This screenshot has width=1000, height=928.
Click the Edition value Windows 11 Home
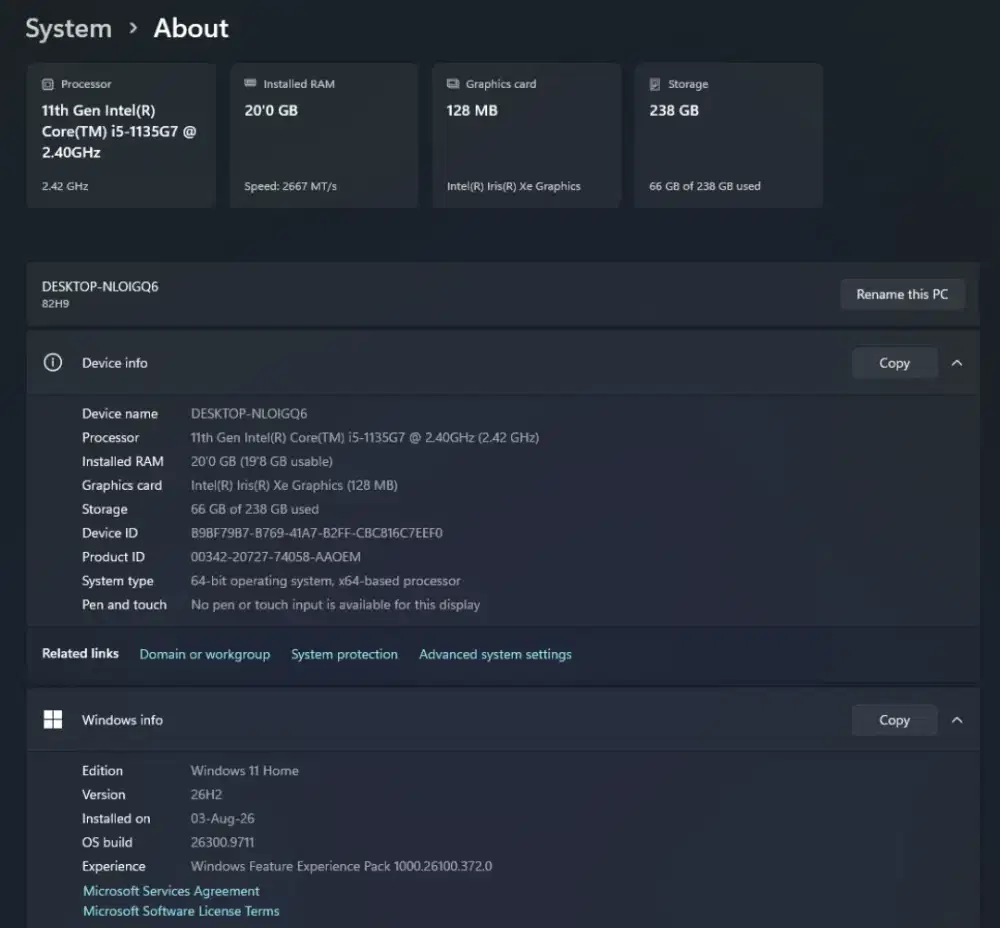tap(244, 771)
